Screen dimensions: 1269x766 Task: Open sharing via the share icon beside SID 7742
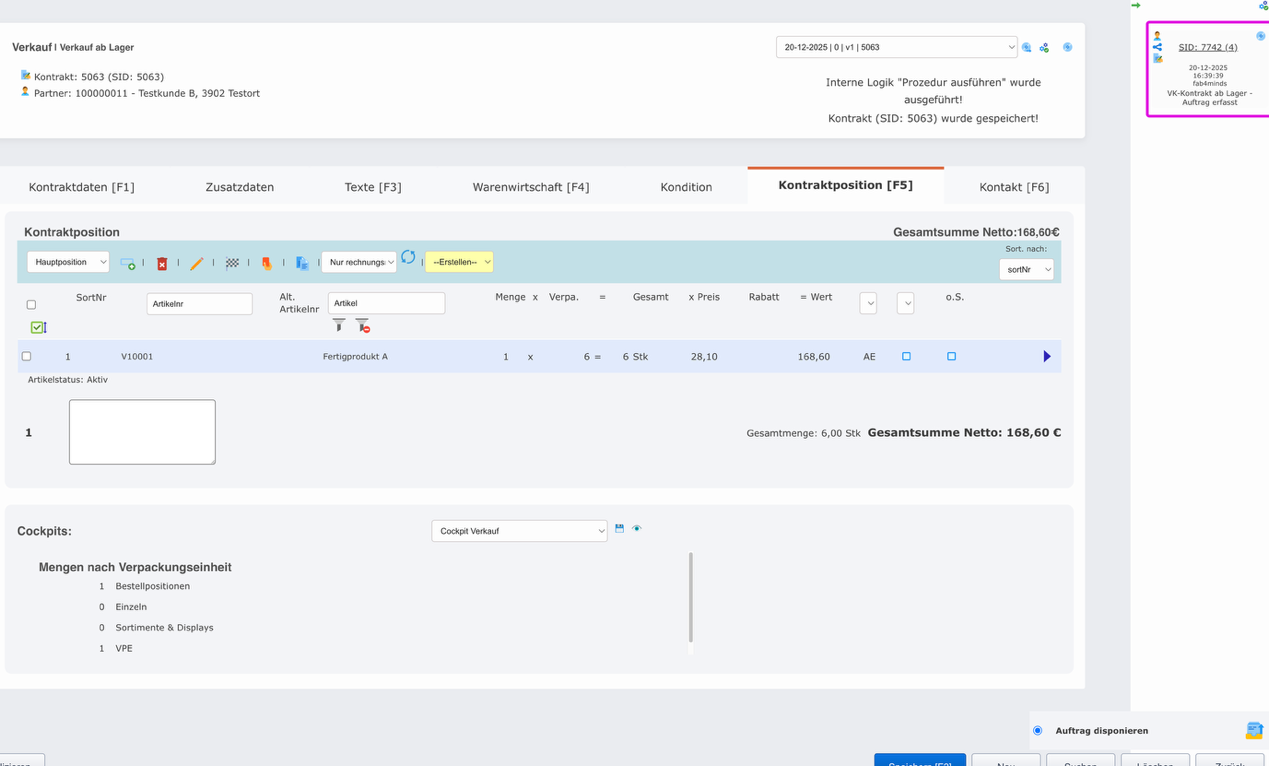[1157, 45]
